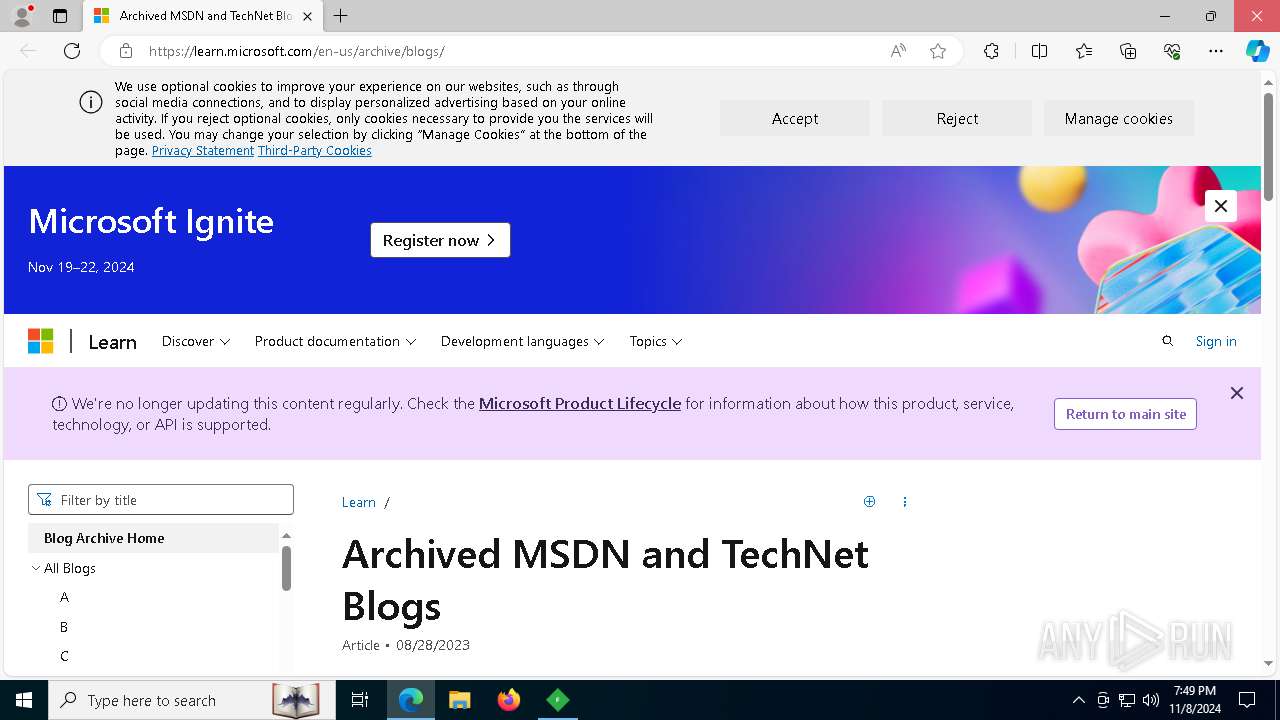Click the Filter by title field

tap(161, 500)
